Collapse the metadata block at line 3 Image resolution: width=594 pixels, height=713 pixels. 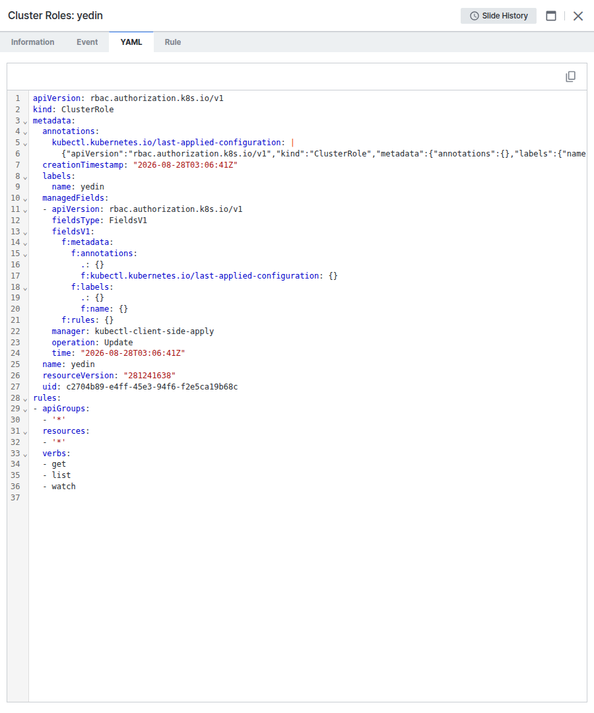25,121
